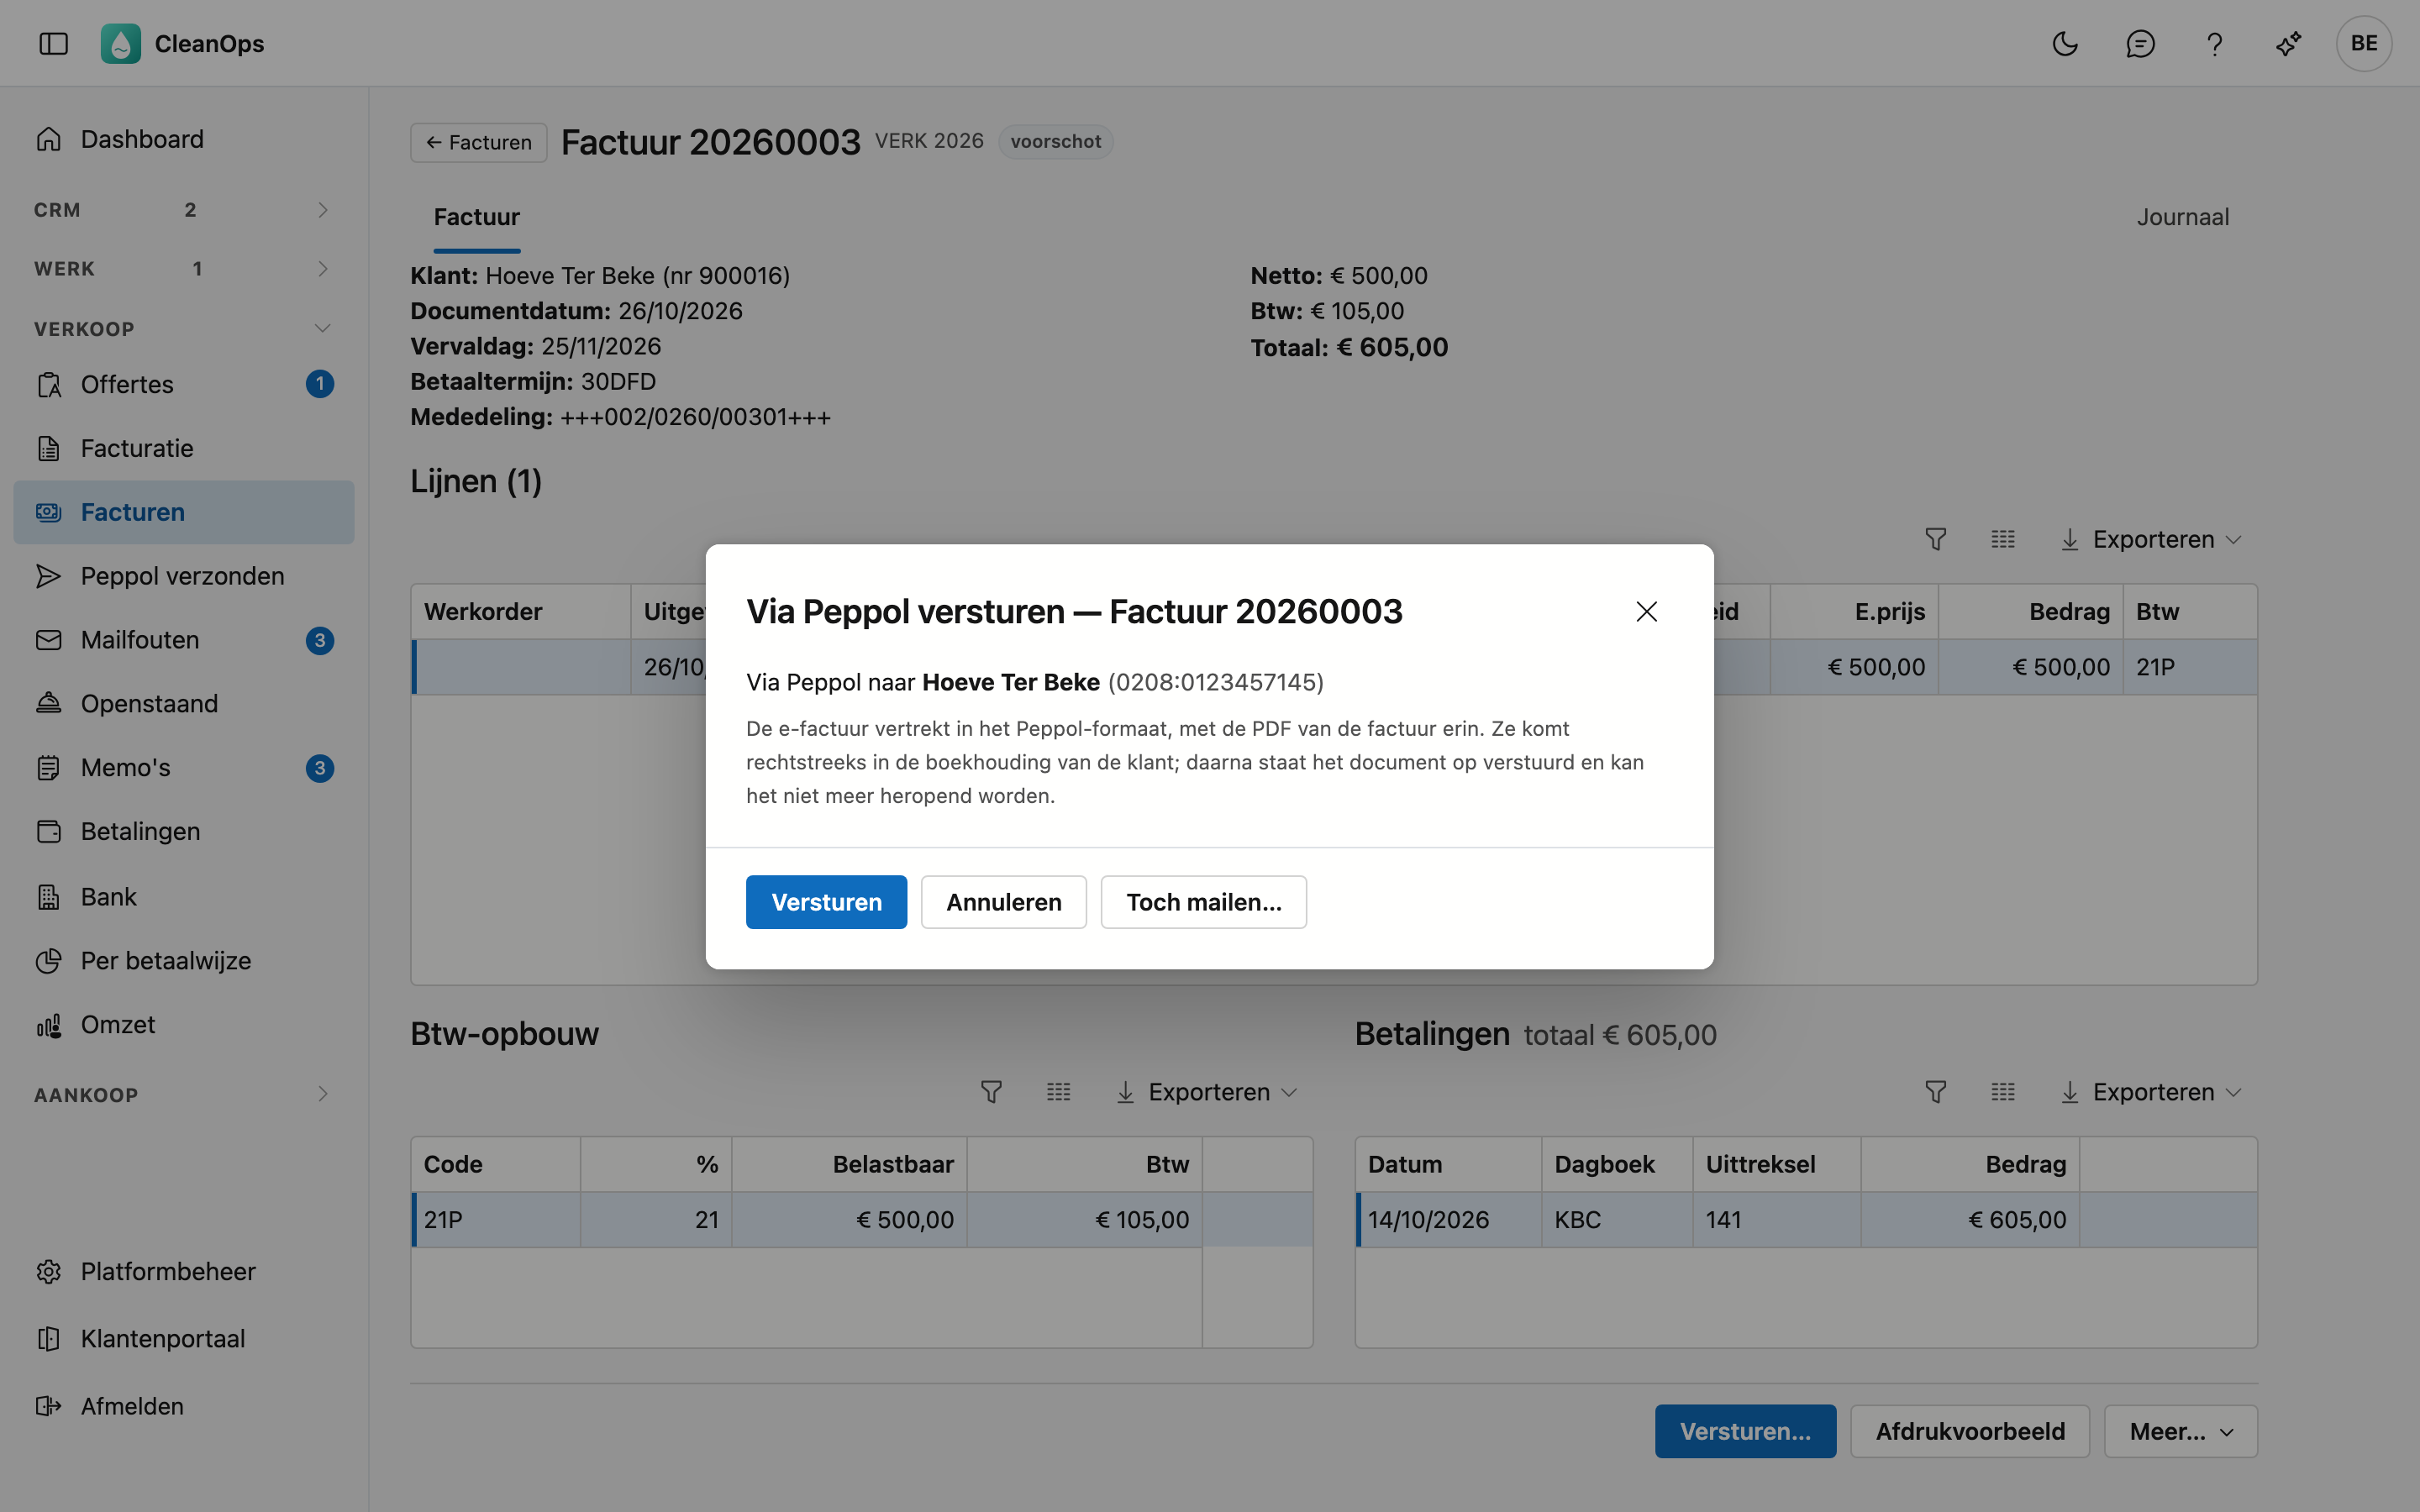Viewport: 2420px width, 1512px height.
Task: Click filter icon above Lijnen table
Action: point(1935,539)
